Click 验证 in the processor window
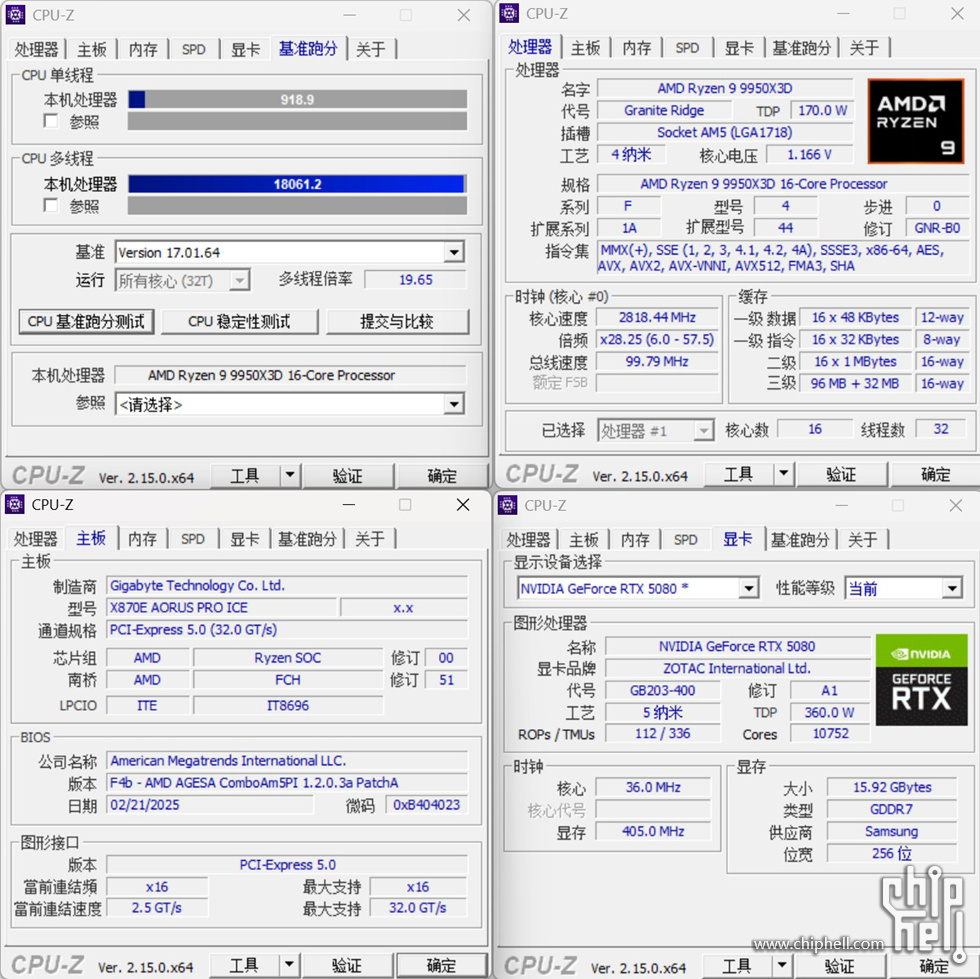This screenshot has width=980, height=979. (x=841, y=474)
